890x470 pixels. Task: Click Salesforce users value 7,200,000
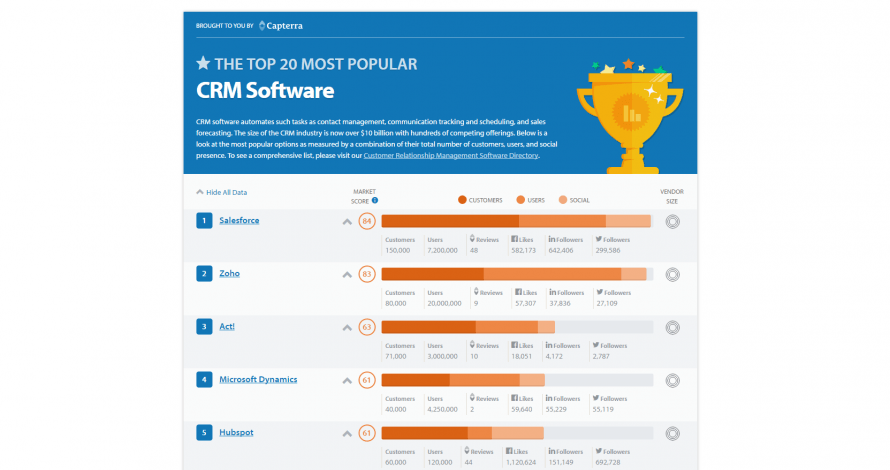[x=442, y=250]
